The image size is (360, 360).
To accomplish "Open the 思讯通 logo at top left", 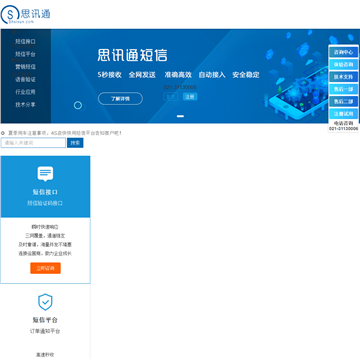I will tap(26, 15).
